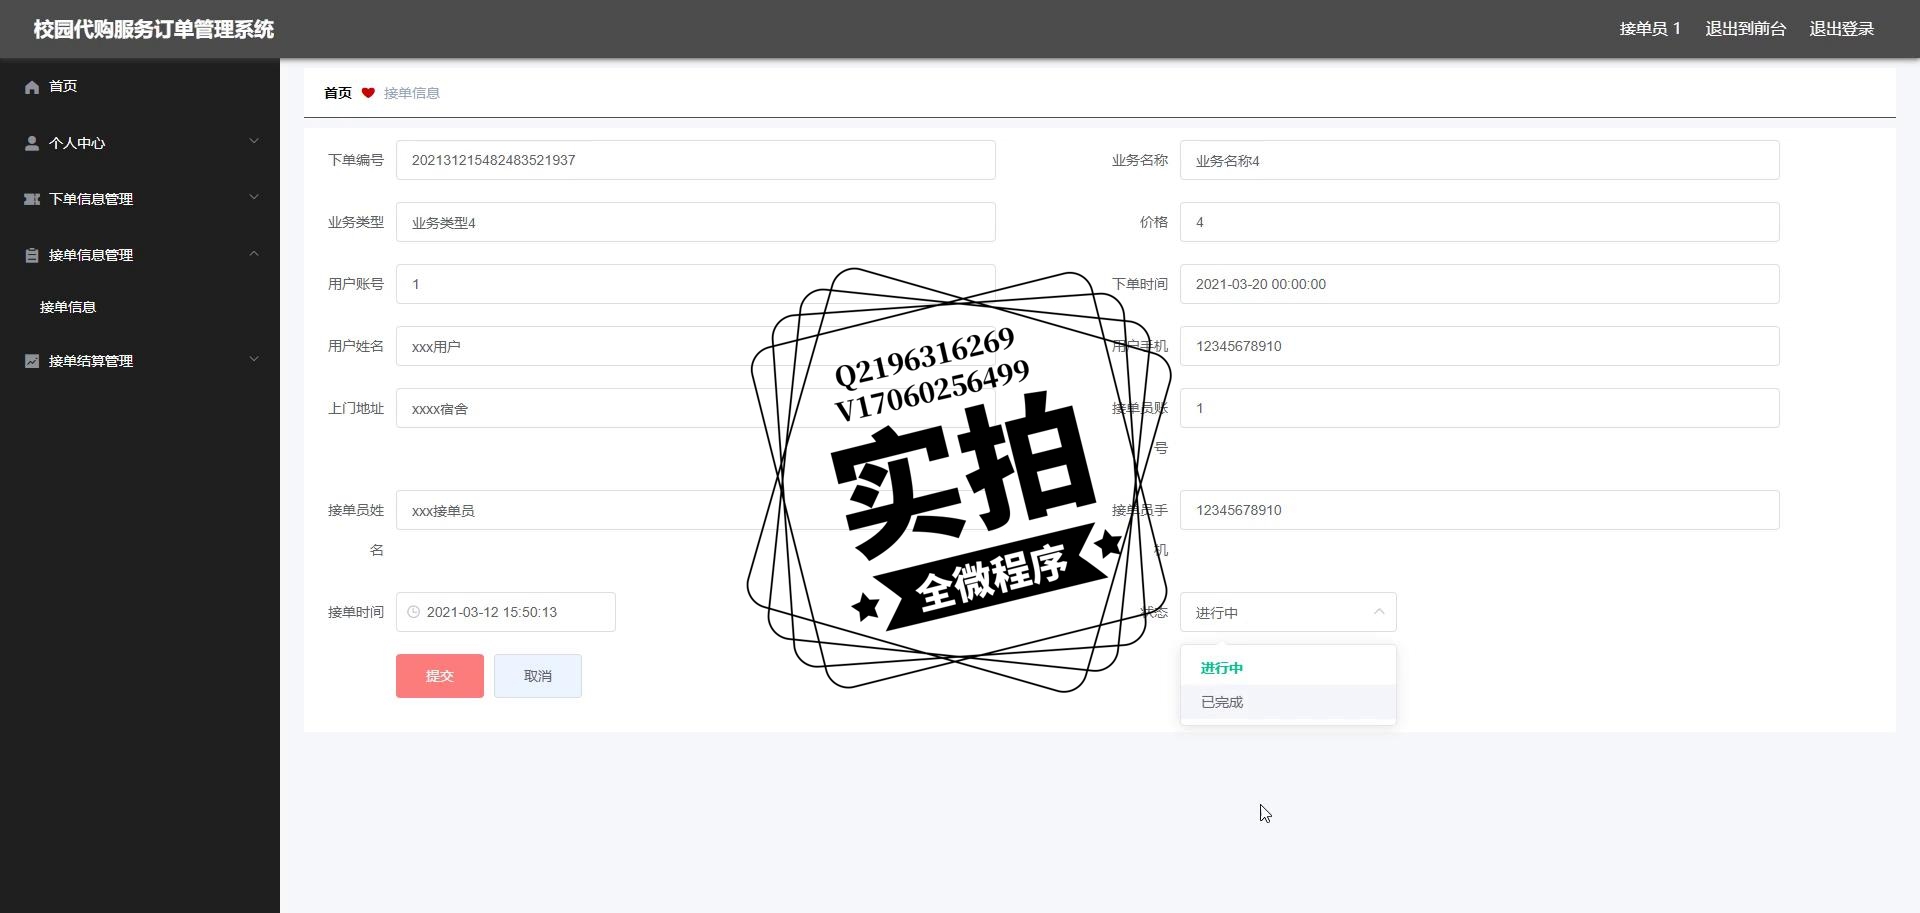Click the 下单编号 input field
1920x913 pixels.
[x=696, y=160]
